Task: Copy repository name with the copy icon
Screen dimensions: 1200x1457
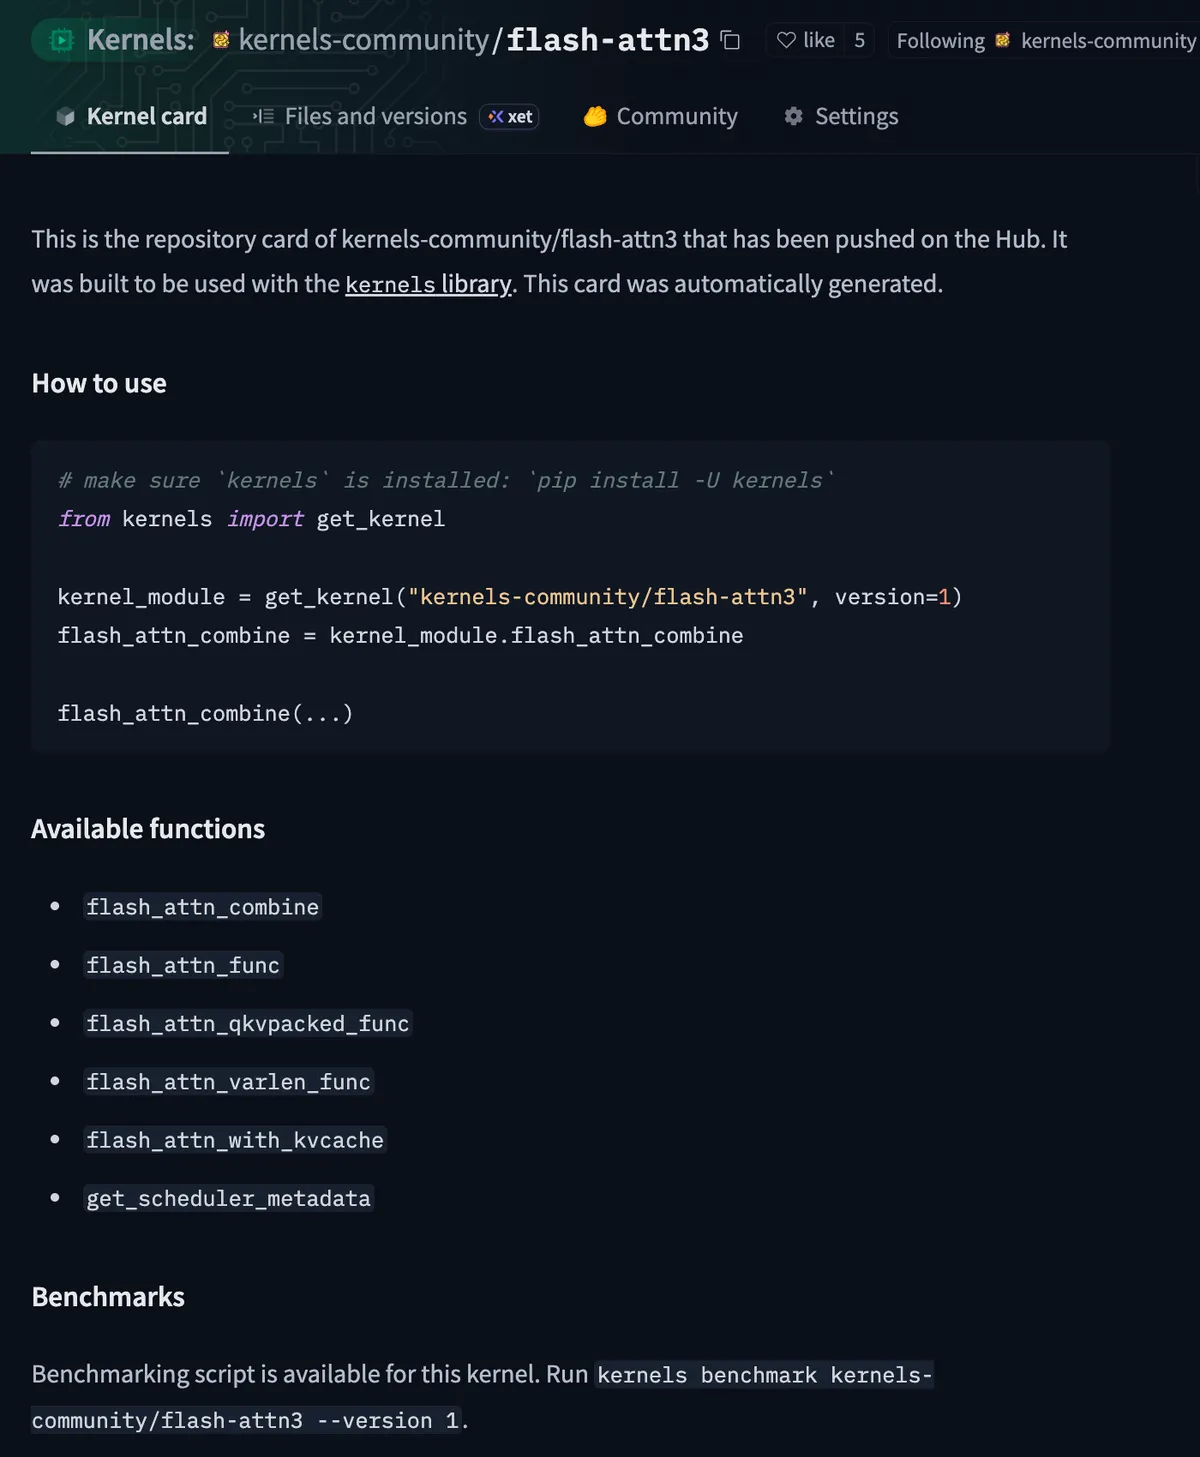Action: [731, 40]
